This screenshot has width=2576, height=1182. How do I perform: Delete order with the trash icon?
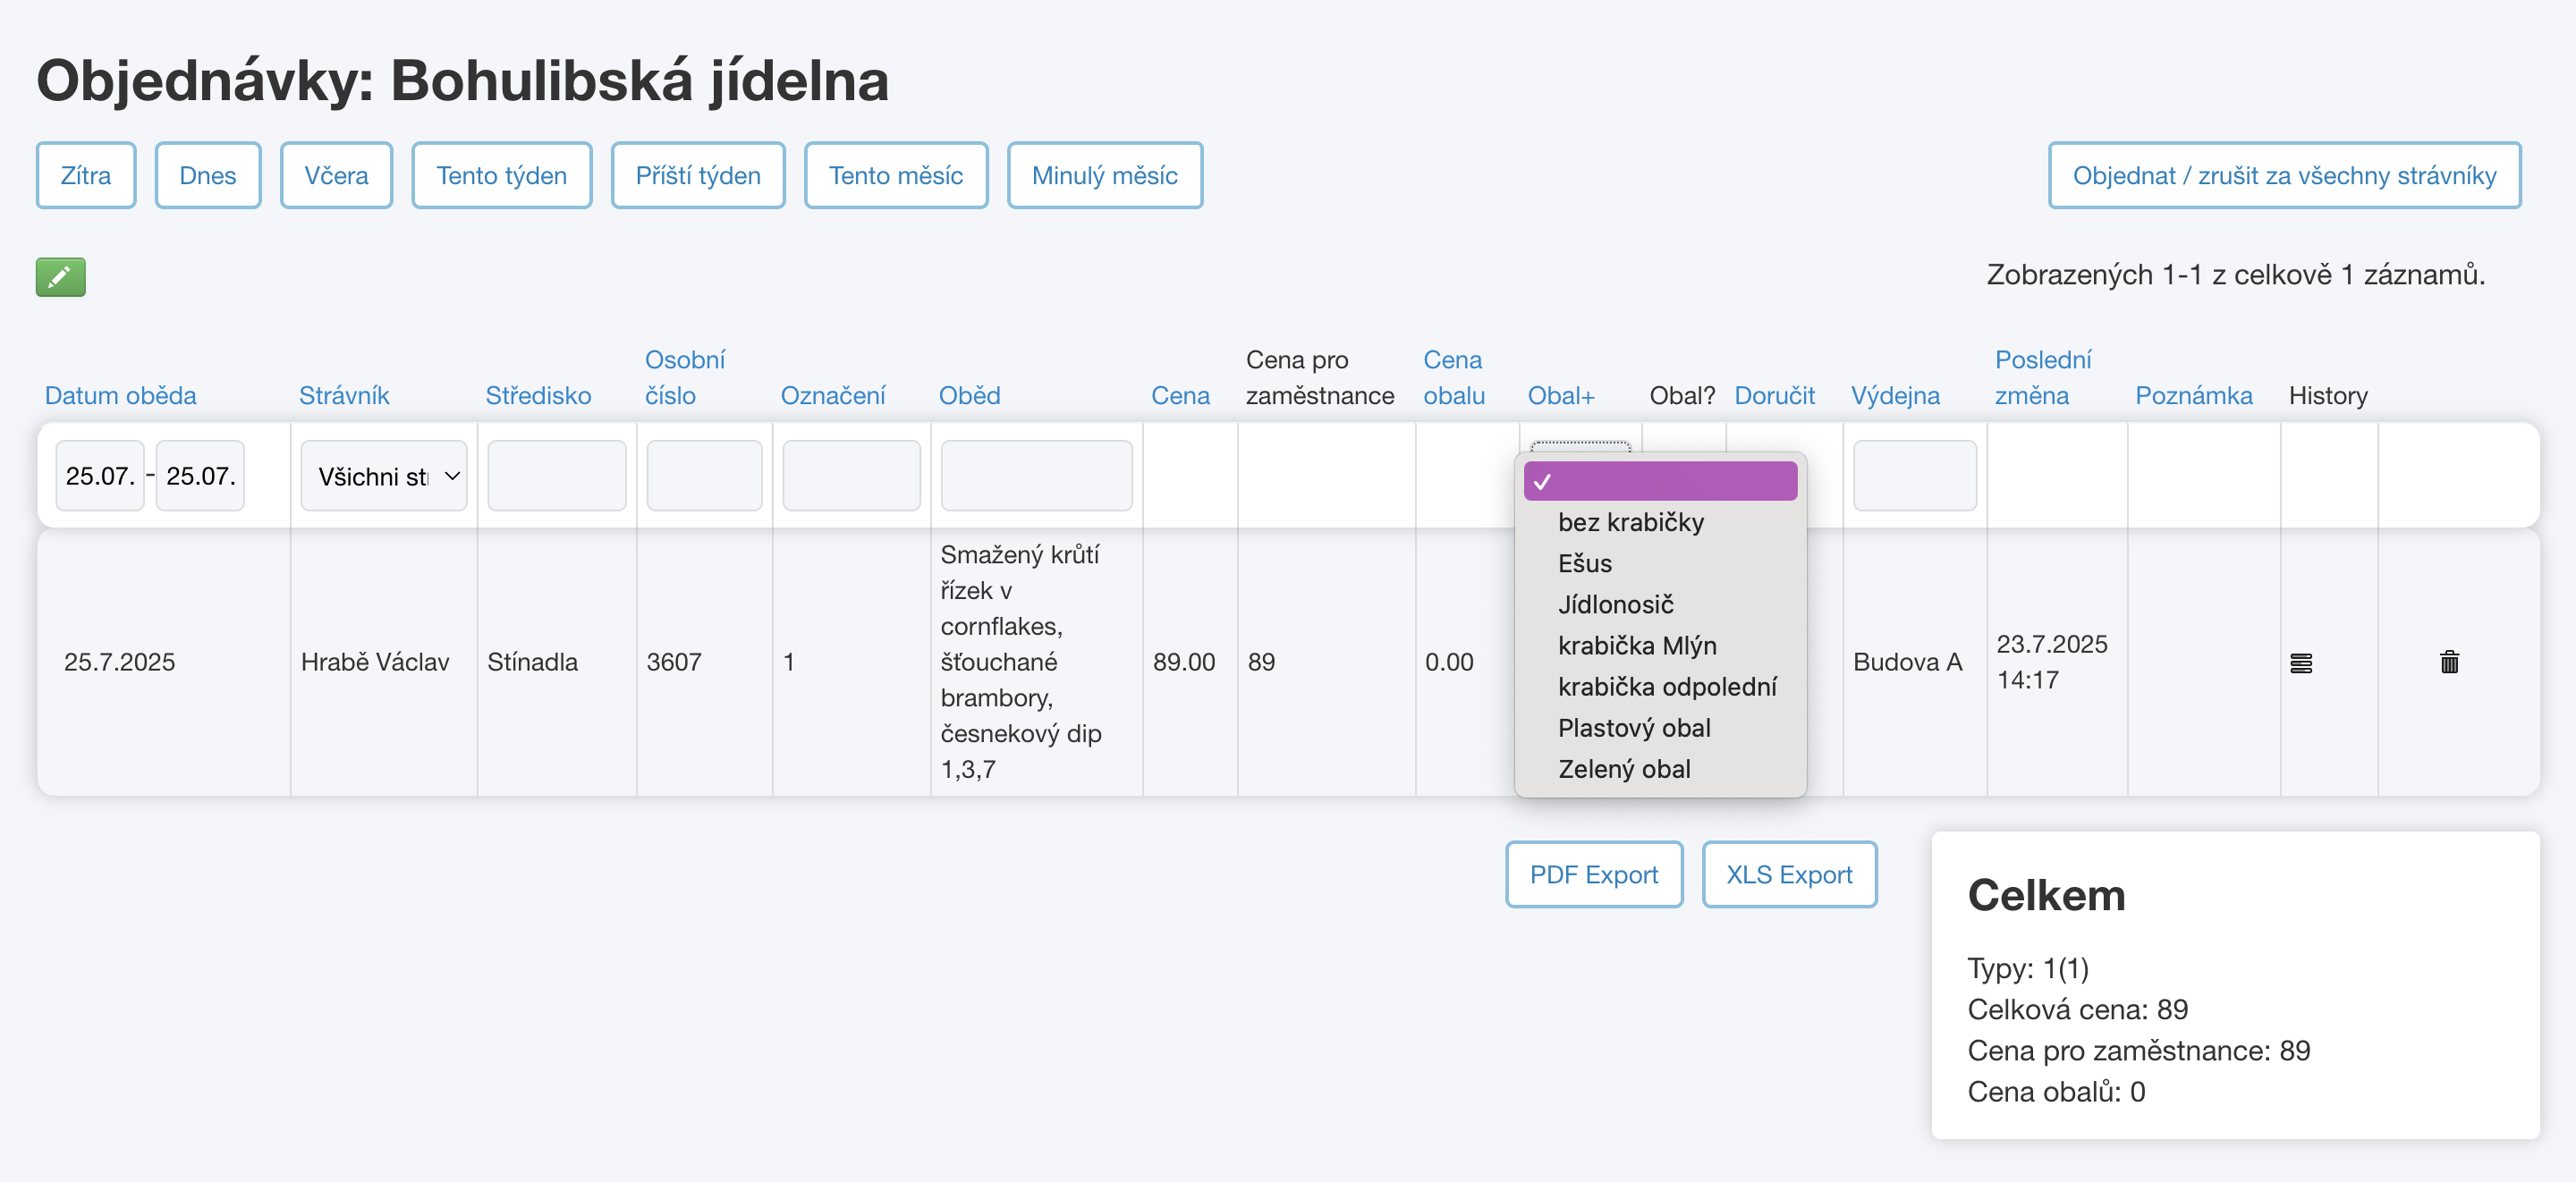click(2449, 662)
